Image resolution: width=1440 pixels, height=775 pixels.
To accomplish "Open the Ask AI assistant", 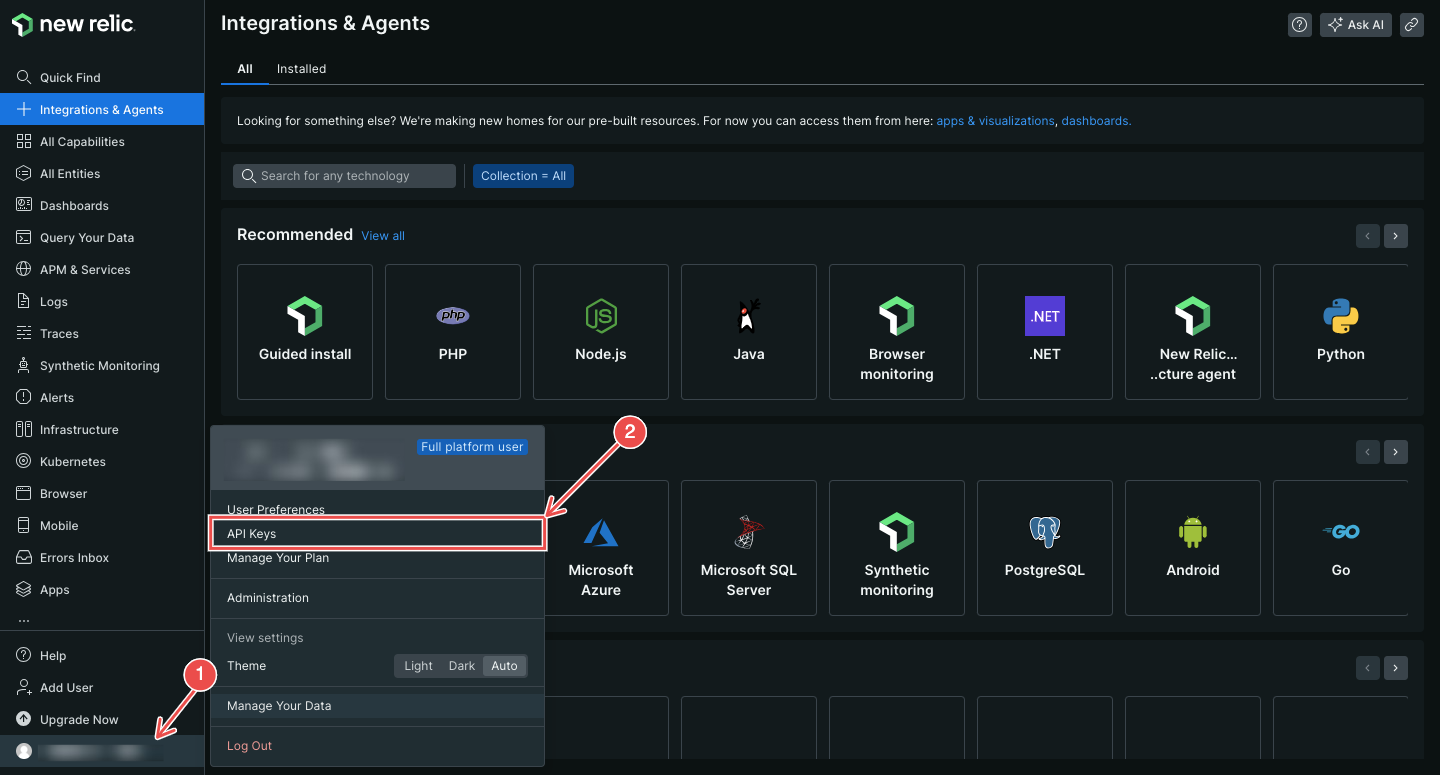I will point(1355,24).
